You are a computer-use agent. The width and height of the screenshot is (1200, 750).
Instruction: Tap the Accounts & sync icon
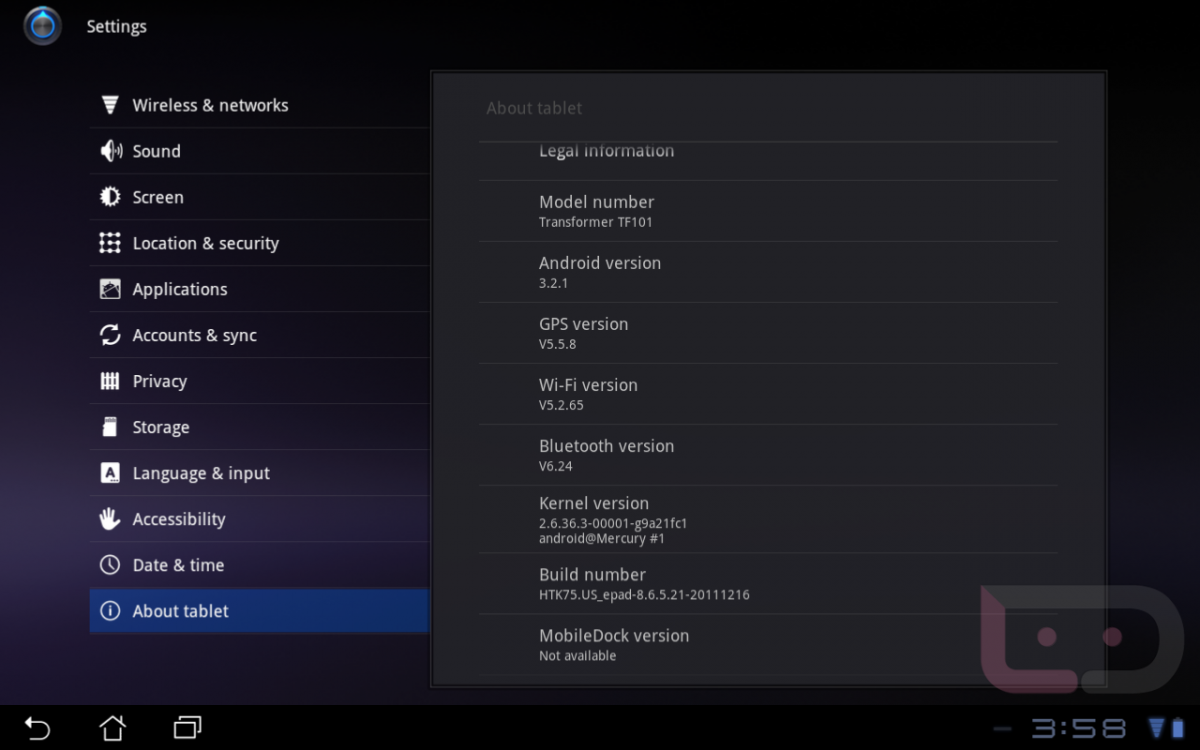pos(110,335)
